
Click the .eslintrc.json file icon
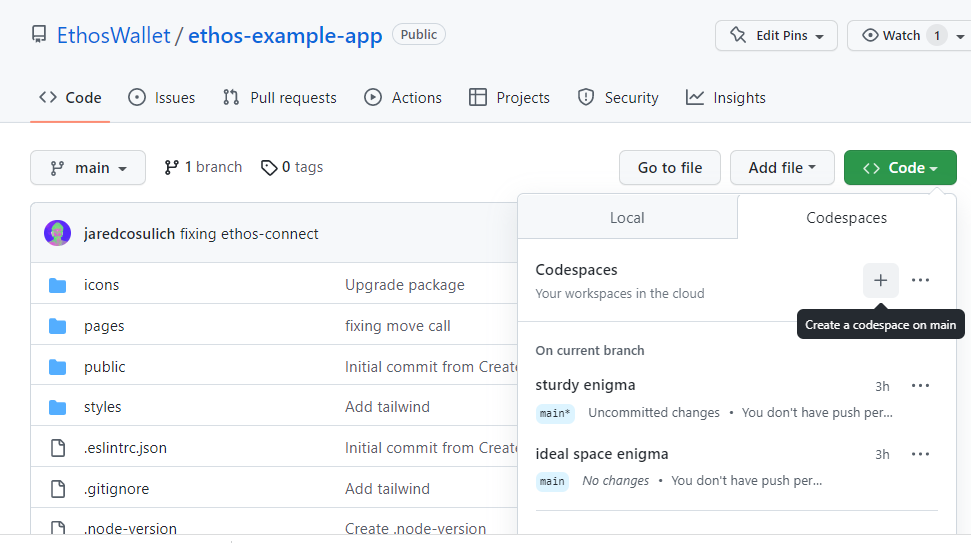(58, 448)
